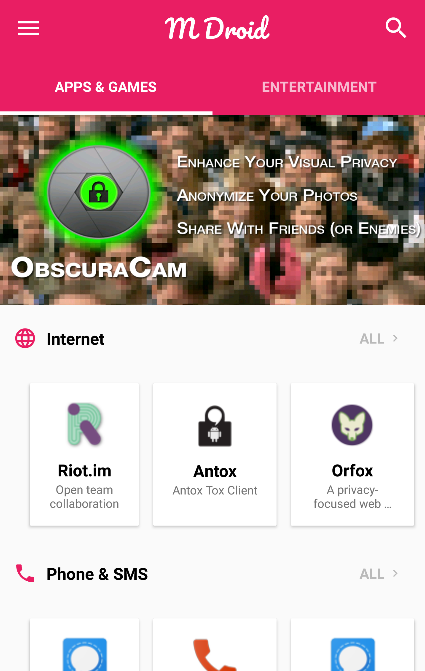Open the ObscuraCam featured banner
The width and height of the screenshot is (425, 671).
pyautogui.click(x=212, y=210)
